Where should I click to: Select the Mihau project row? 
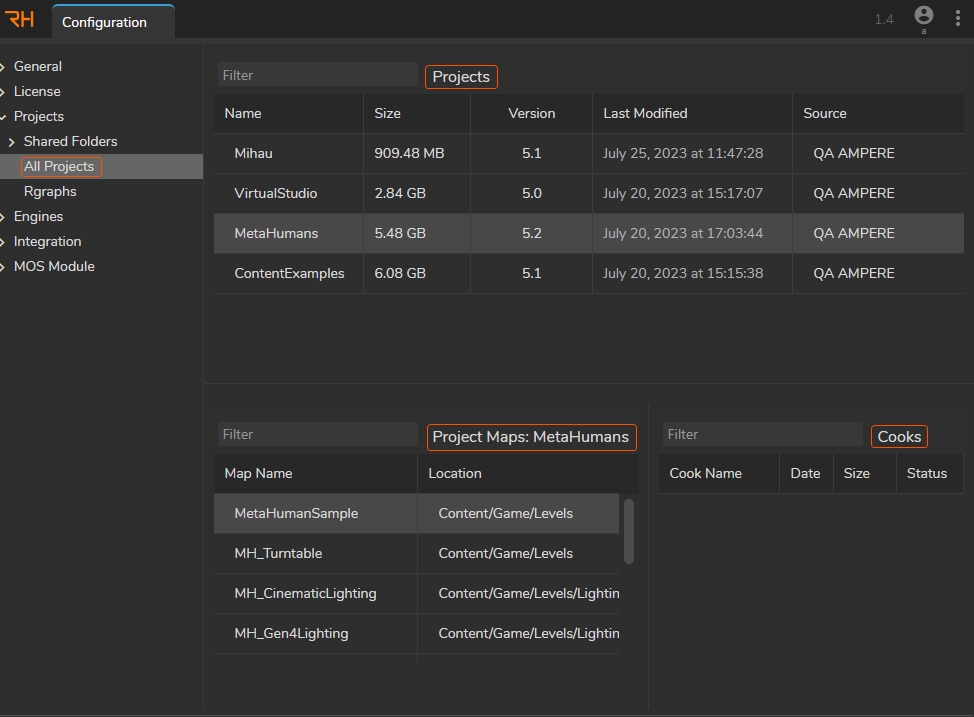[253, 153]
